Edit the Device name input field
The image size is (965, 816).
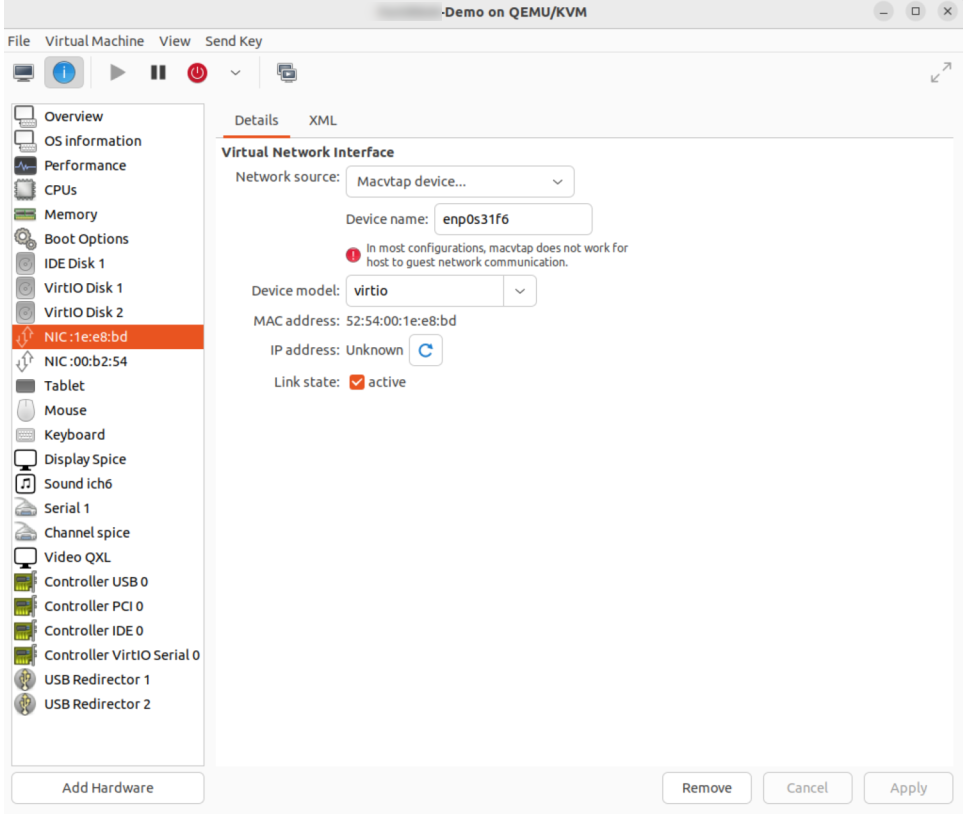click(512, 218)
